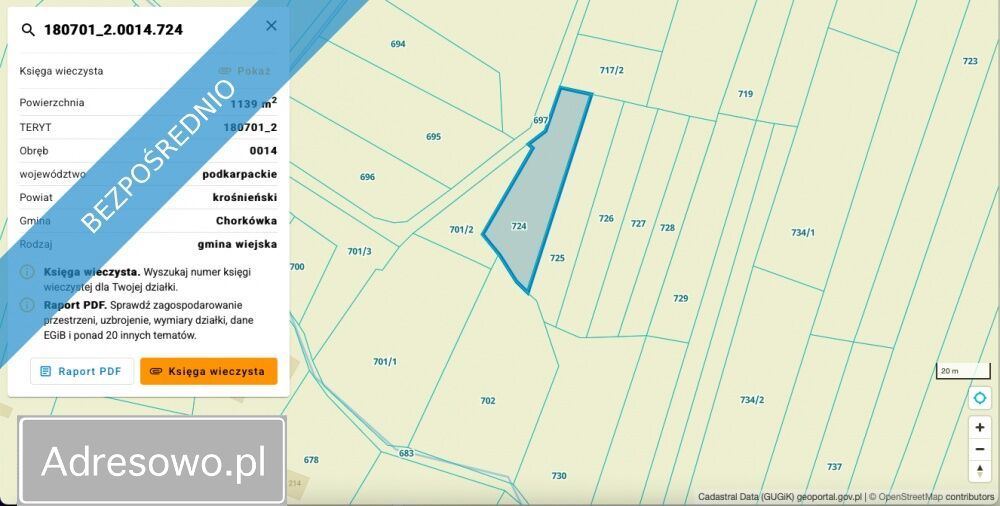The height and width of the screenshot is (506, 1000).
Task: Select parcel 737 on the map
Action: [834, 467]
